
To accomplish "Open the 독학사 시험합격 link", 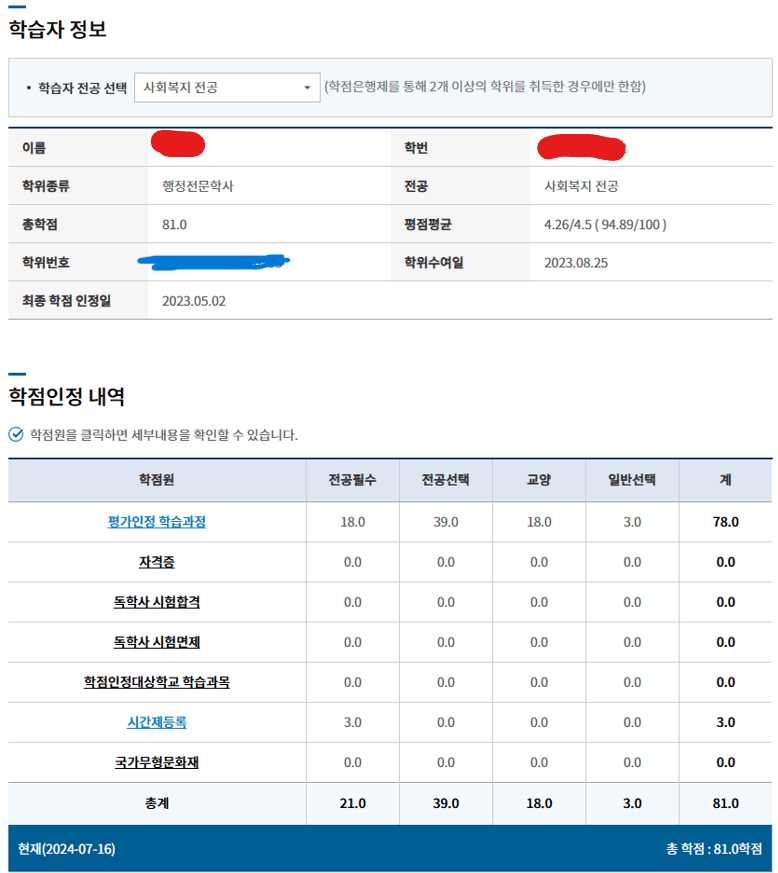I will pos(156,602).
